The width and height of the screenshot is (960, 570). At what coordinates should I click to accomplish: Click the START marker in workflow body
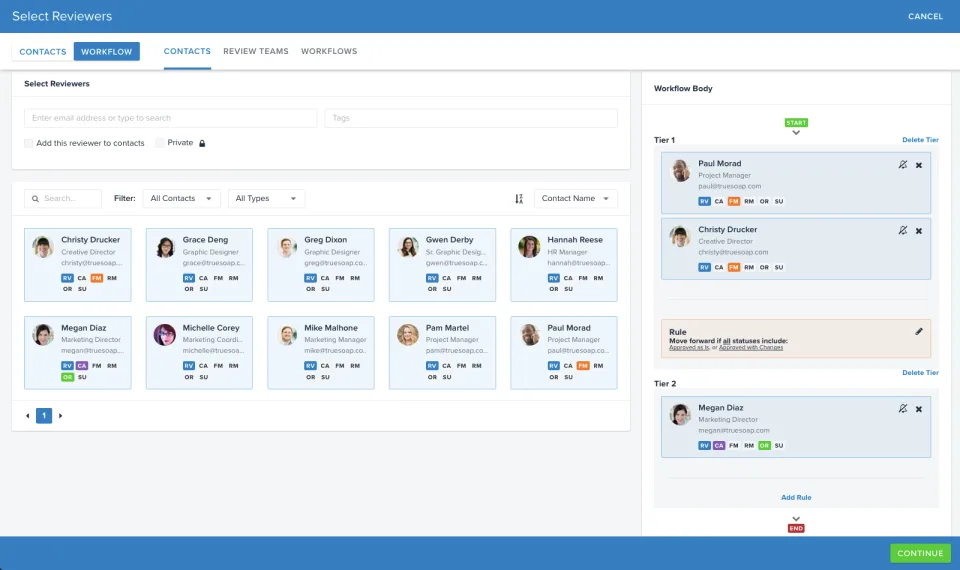(796, 122)
